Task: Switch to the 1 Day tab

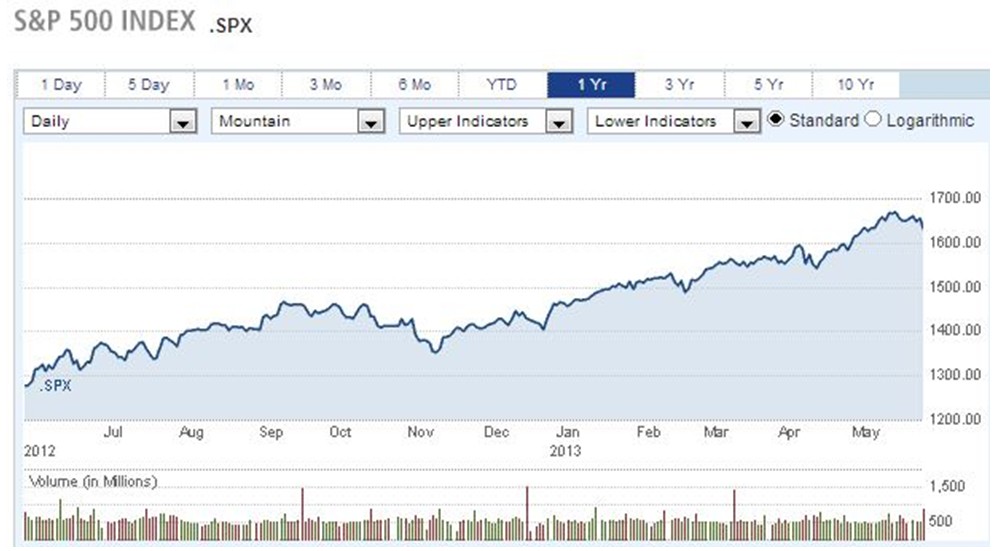Action: [61, 85]
